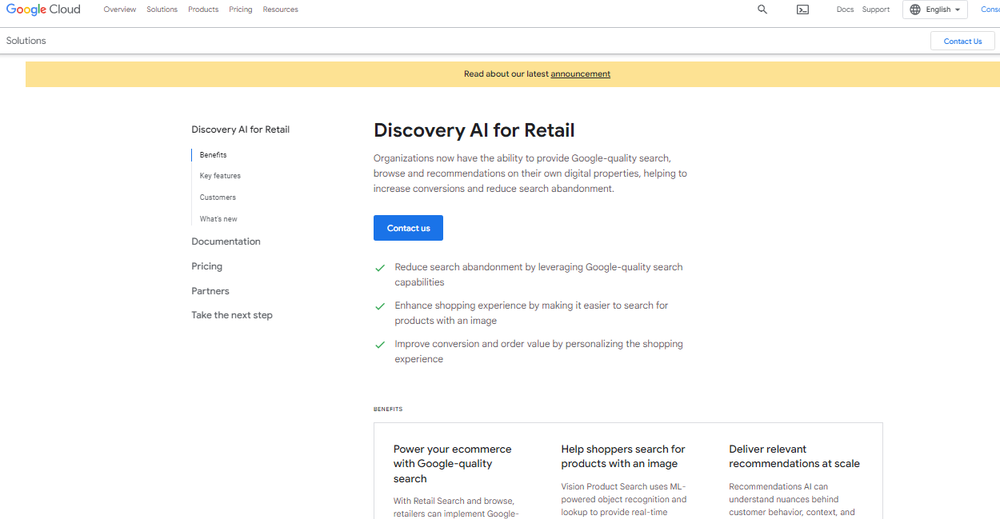This screenshot has height=519, width=1000.
Task: Jump to Benefits sidebar section
Action: (x=213, y=155)
